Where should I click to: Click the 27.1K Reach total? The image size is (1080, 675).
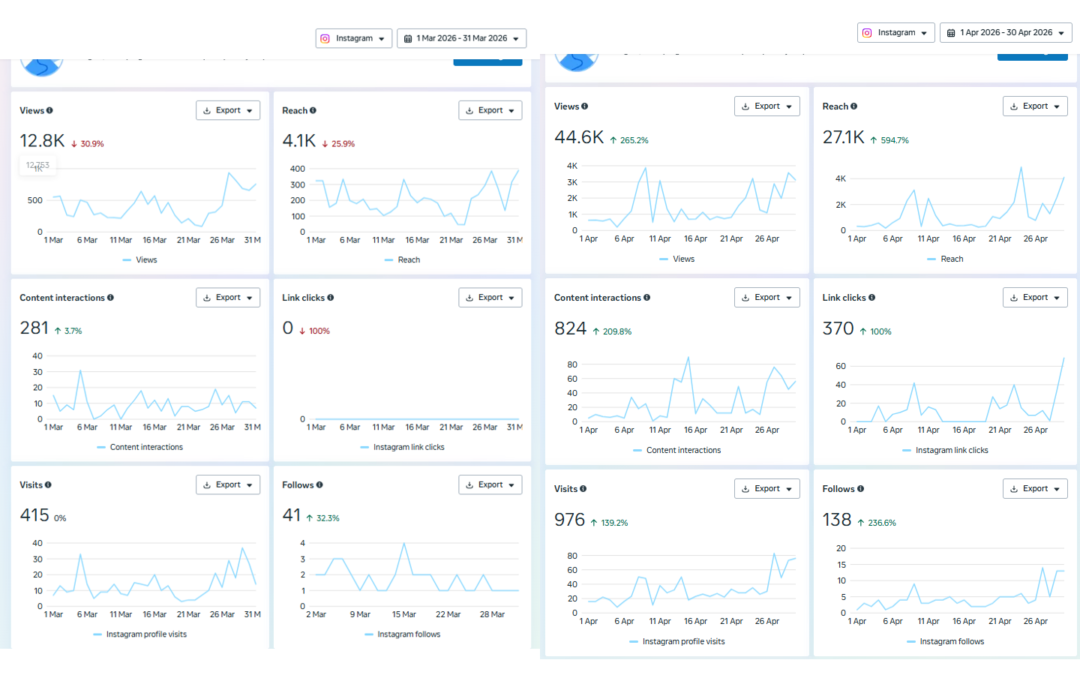point(843,137)
